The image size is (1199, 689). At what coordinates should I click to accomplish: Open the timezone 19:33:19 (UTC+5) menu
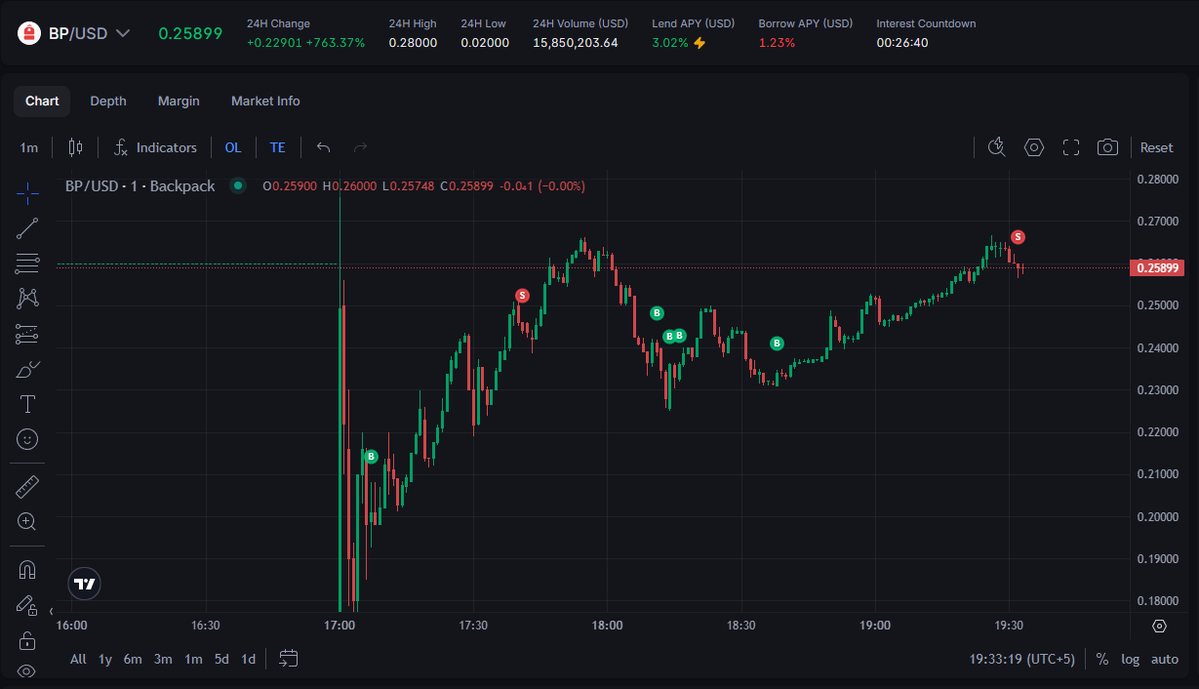pos(1022,659)
